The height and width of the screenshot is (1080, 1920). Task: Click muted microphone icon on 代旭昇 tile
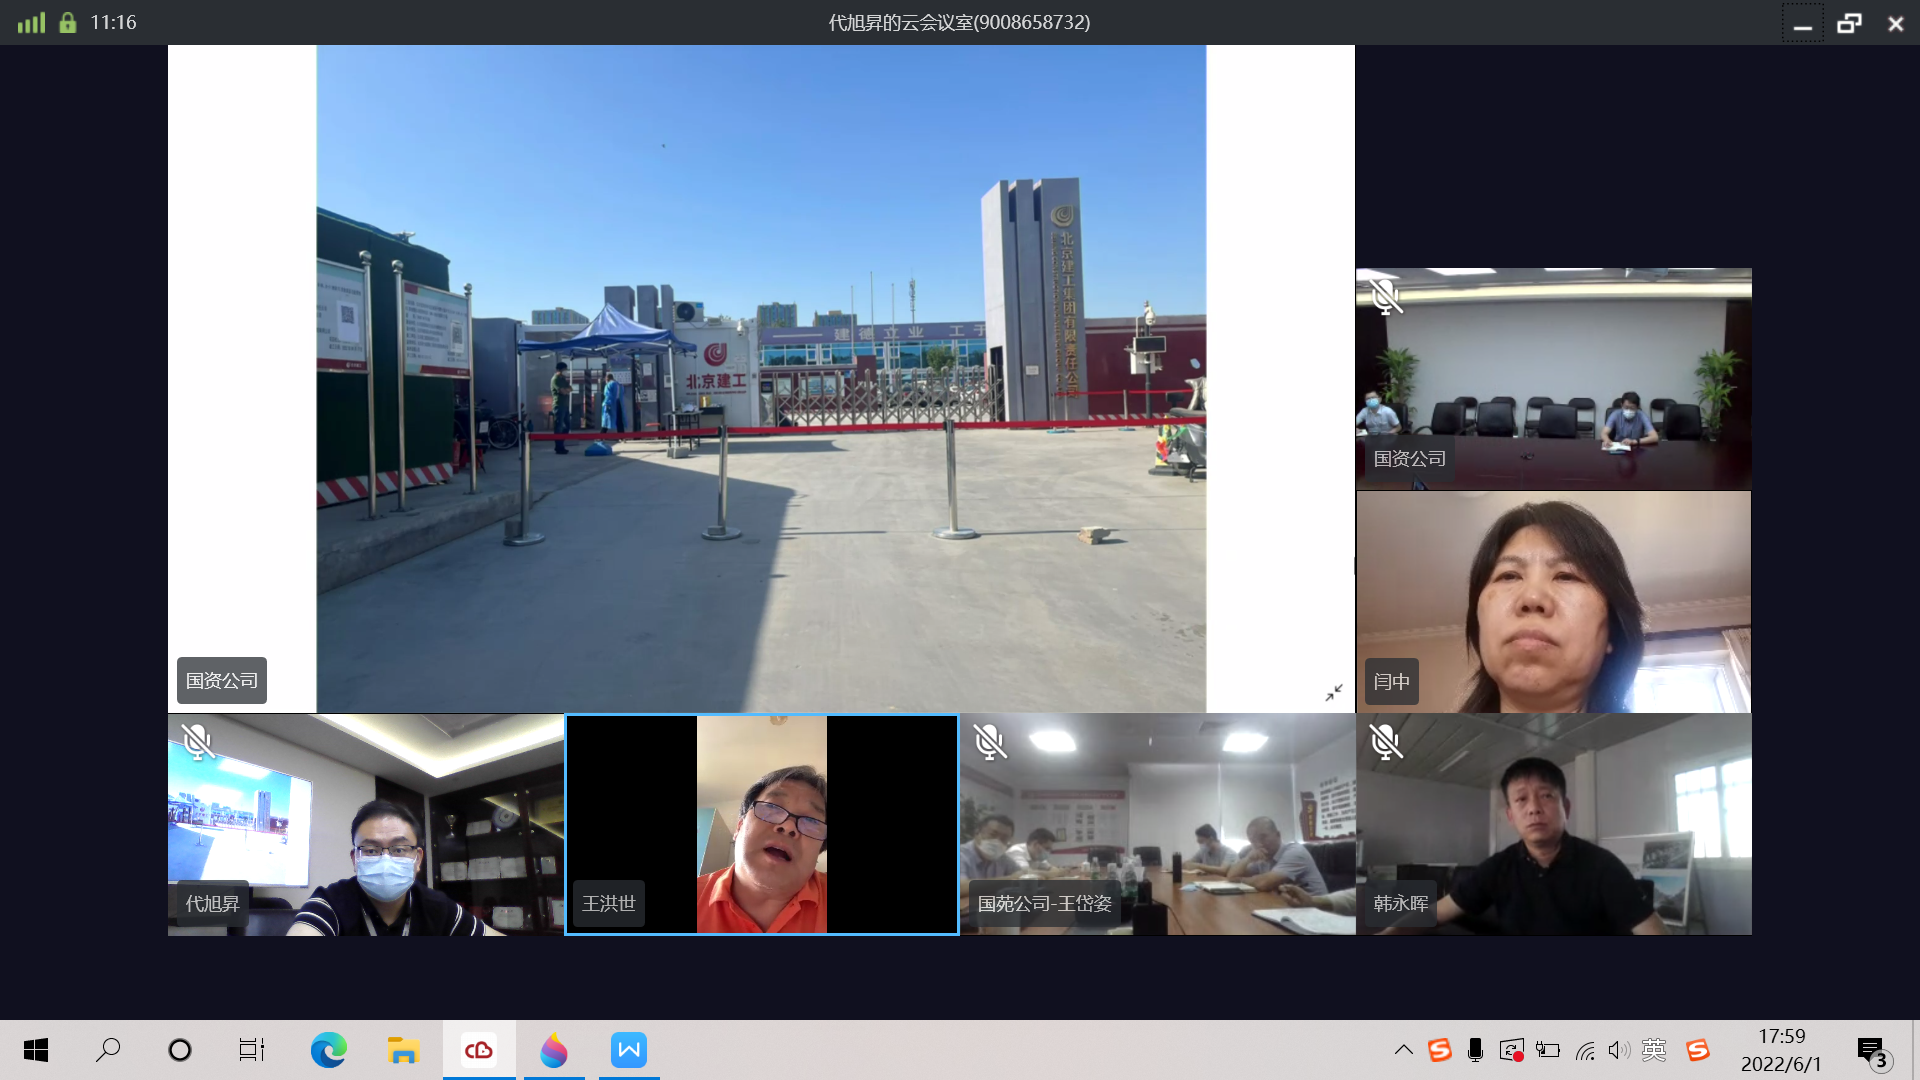197,742
